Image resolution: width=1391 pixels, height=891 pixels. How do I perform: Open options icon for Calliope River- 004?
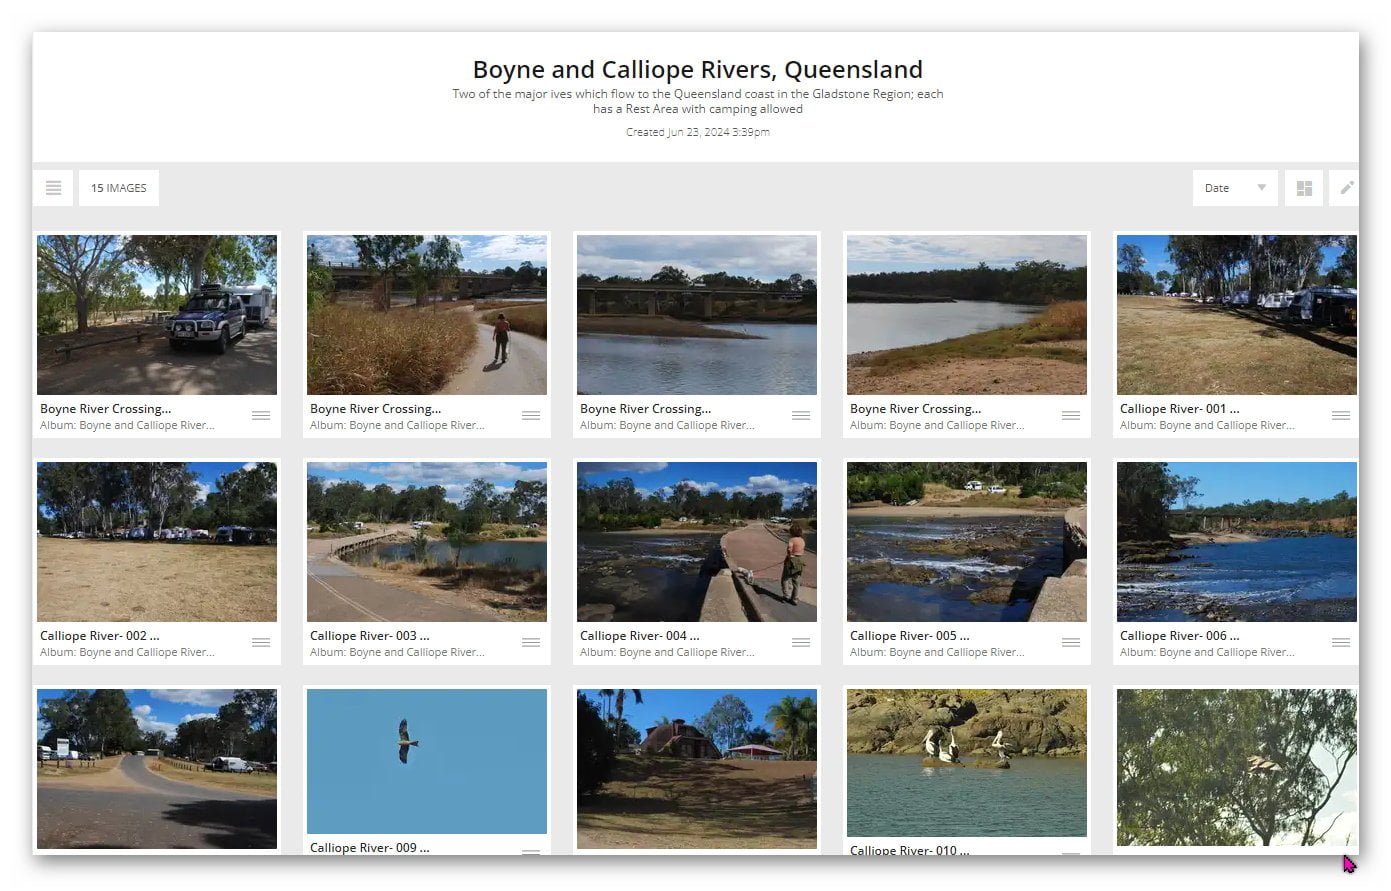tap(801, 643)
